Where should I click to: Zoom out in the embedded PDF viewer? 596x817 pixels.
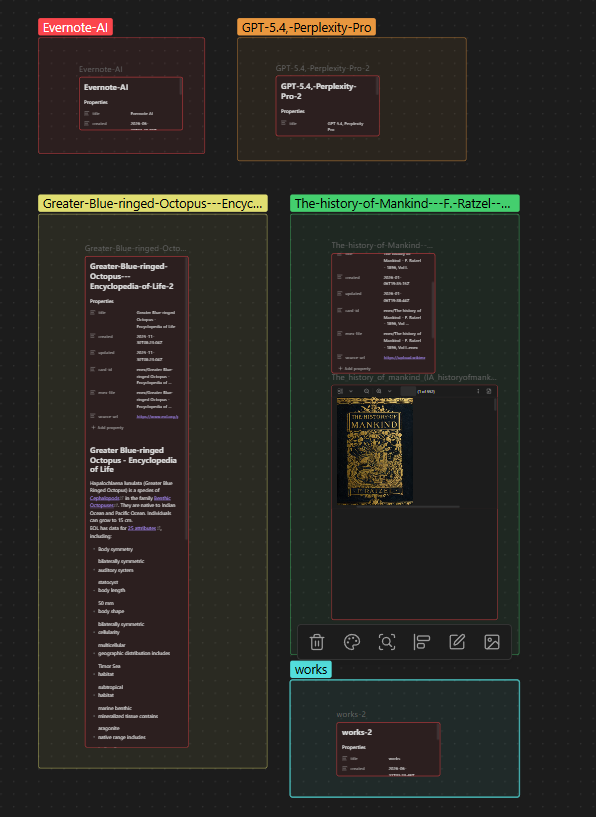click(x=366, y=391)
